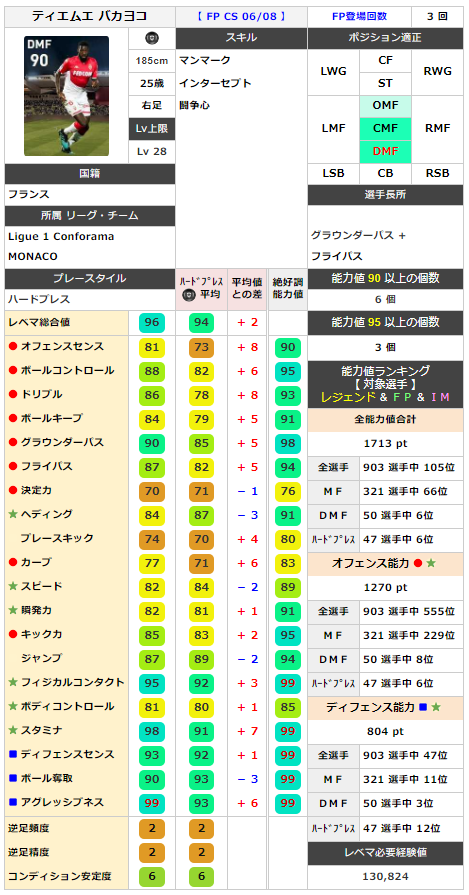Click the インターセプト skill
The height and width of the screenshot is (895, 469).
click(215, 83)
